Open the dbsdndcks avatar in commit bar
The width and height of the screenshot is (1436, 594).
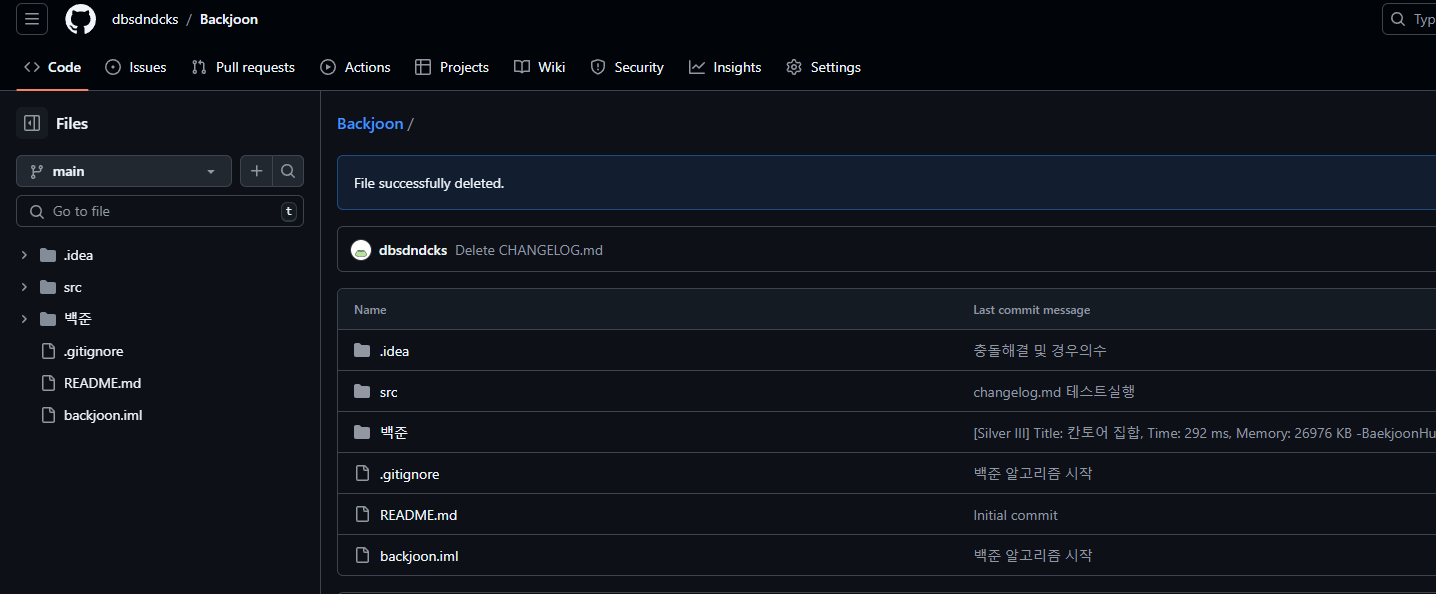(x=361, y=250)
